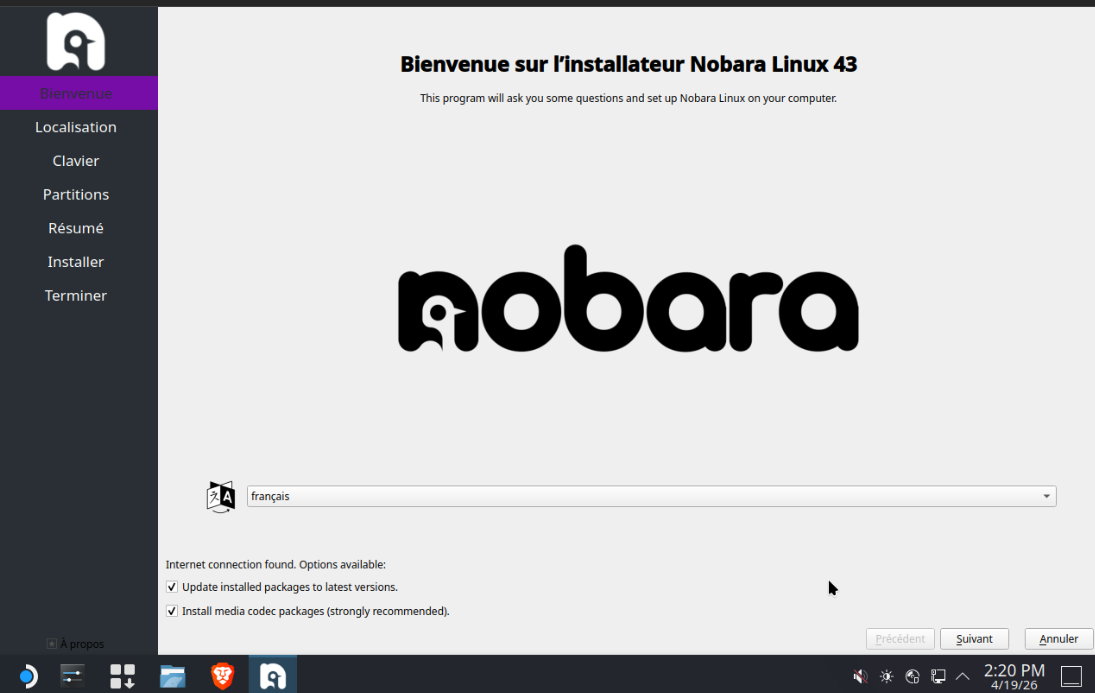Expand the hidden system tray icons arrow
The height and width of the screenshot is (693, 1095).
963,677
